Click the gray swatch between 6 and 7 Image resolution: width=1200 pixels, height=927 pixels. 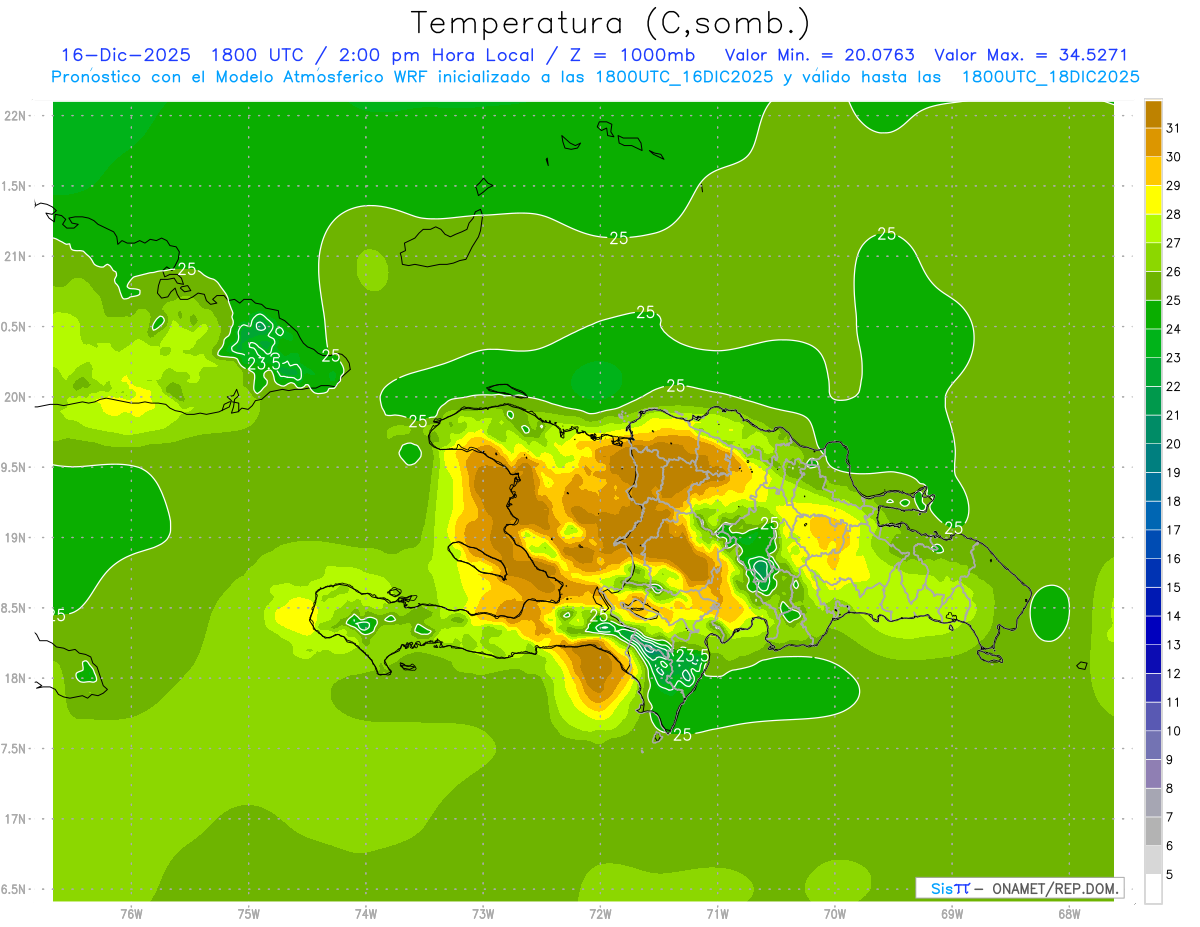coord(1153,831)
